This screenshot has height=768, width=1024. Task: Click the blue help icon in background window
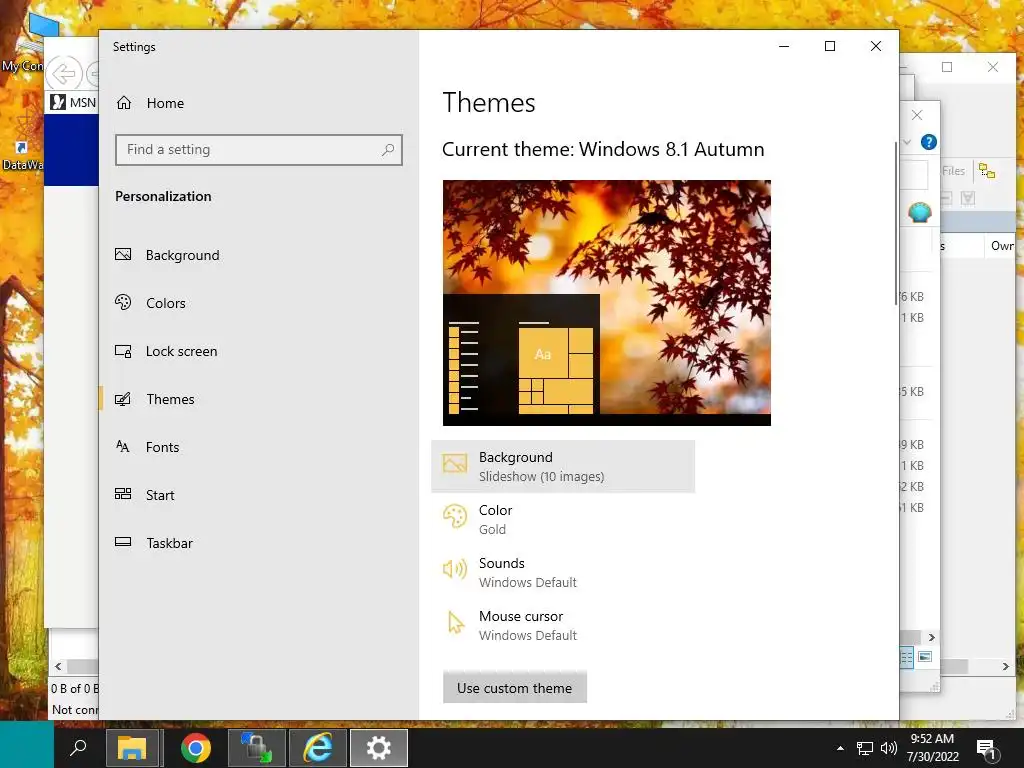tap(929, 142)
